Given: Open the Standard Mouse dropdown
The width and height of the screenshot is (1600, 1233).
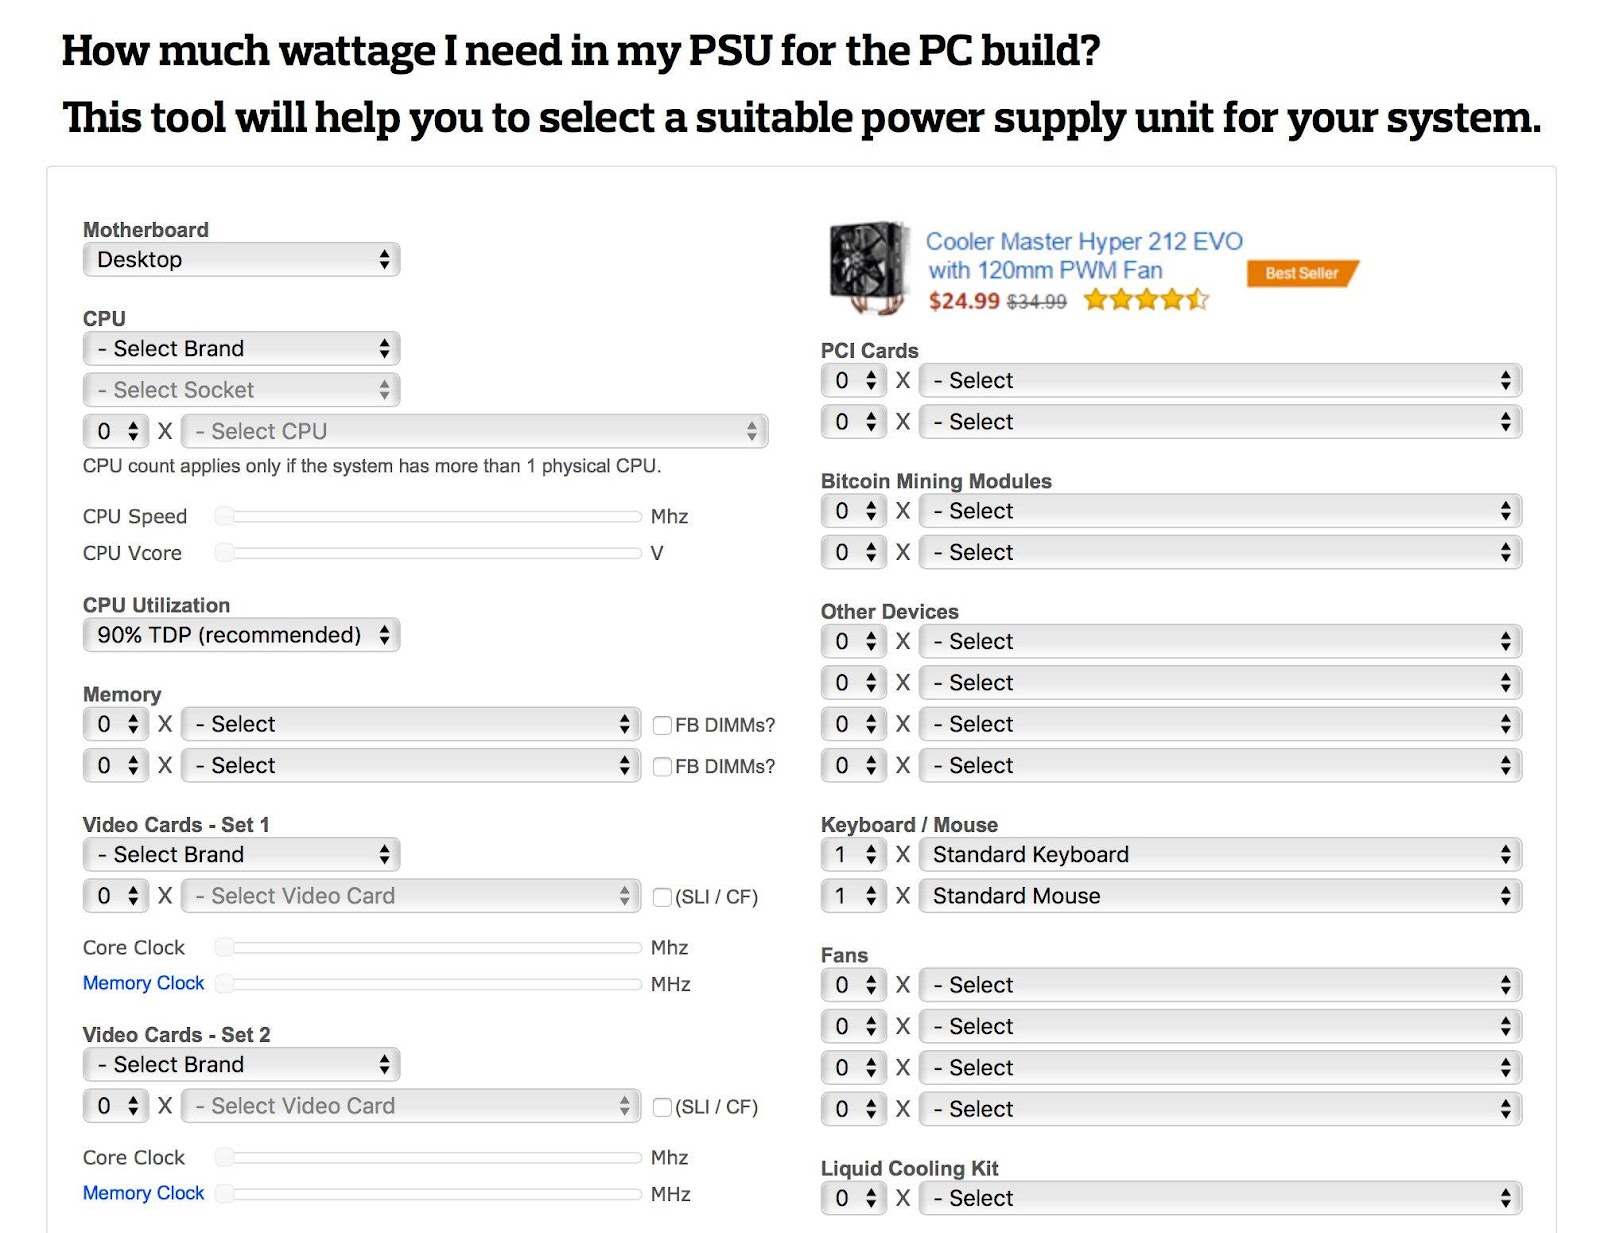Looking at the screenshot, I should pos(1220,896).
